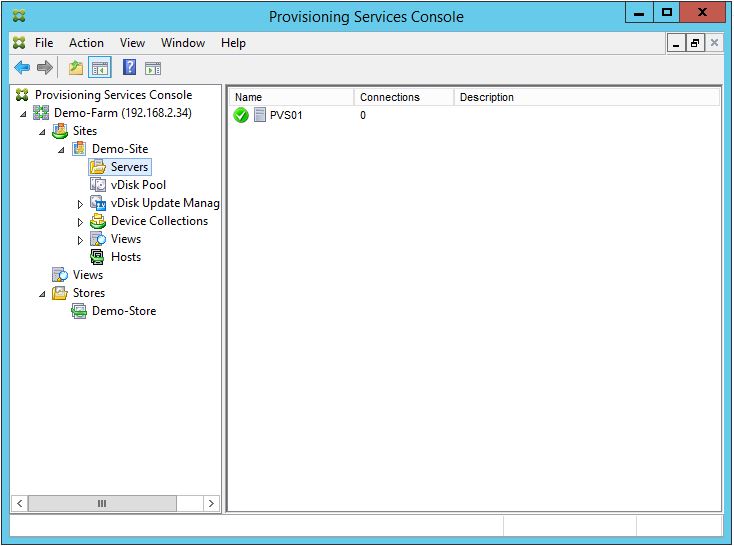The height and width of the screenshot is (546, 734).
Task: Collapse the Demo-Site tree node
Action: point(61,150)
